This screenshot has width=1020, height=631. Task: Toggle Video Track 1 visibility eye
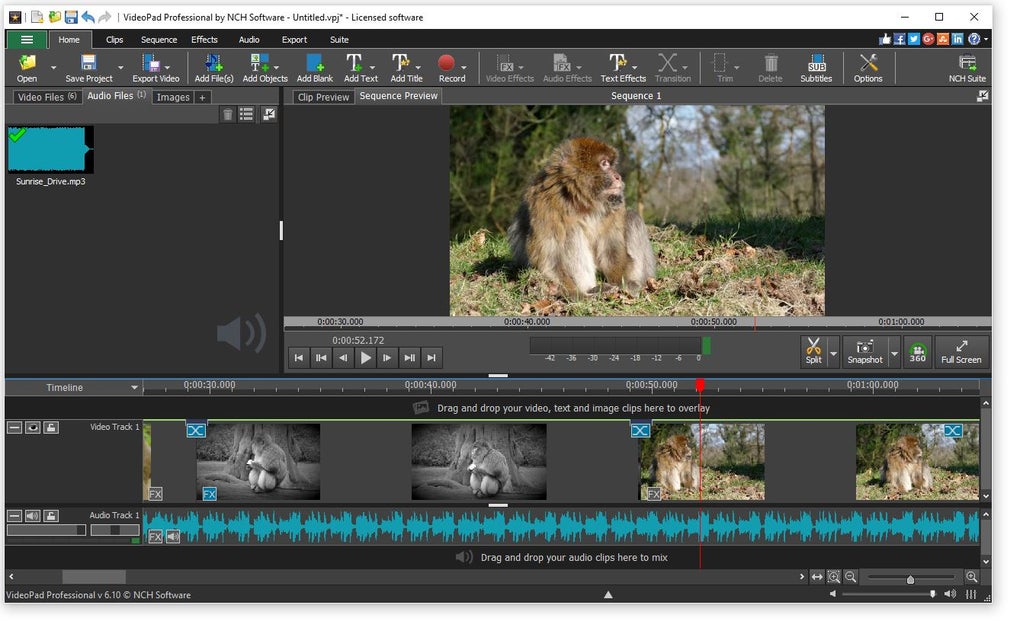[x=33, y=428]
